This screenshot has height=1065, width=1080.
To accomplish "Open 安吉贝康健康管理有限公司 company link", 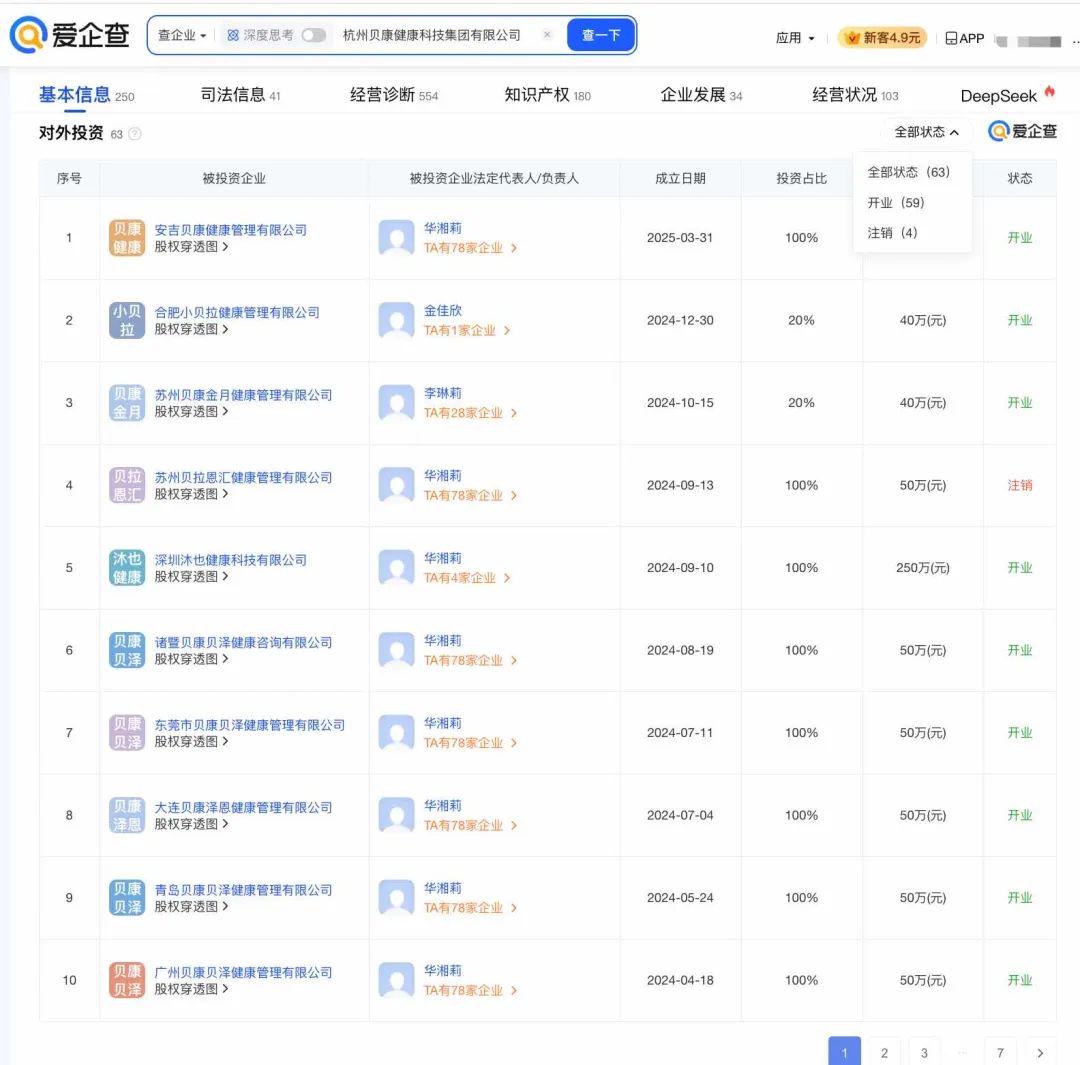I will 230,230.
